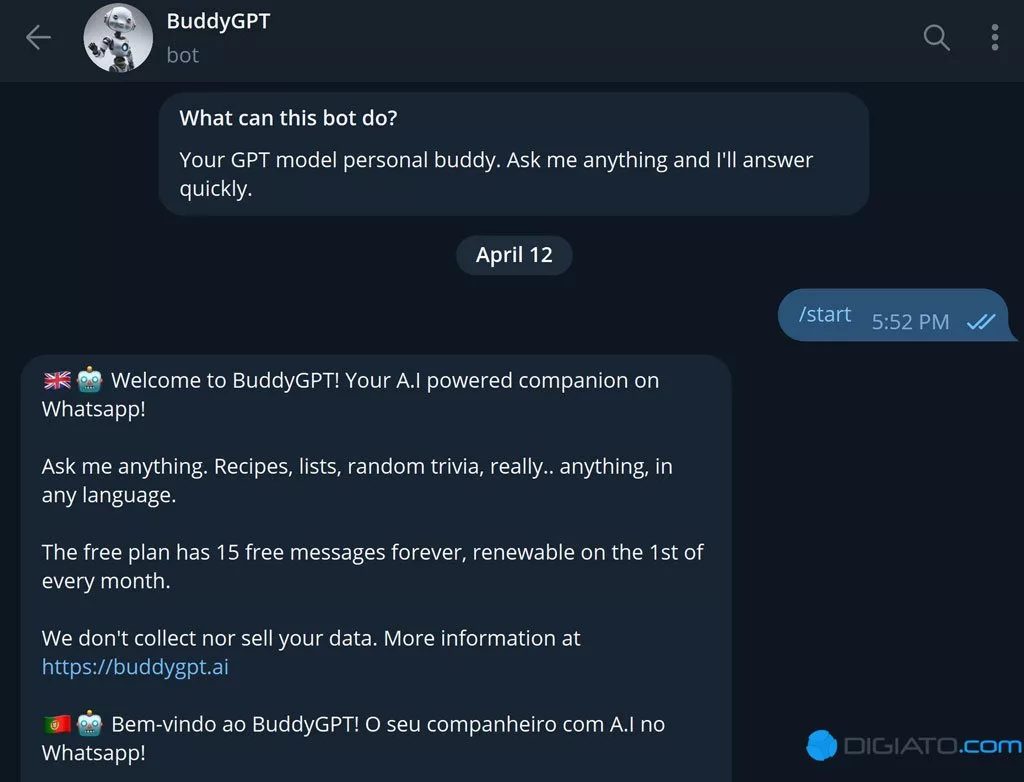1024x782 pixels.
Task: Click the double-check read receipt icon
Action: coord(981,321)
